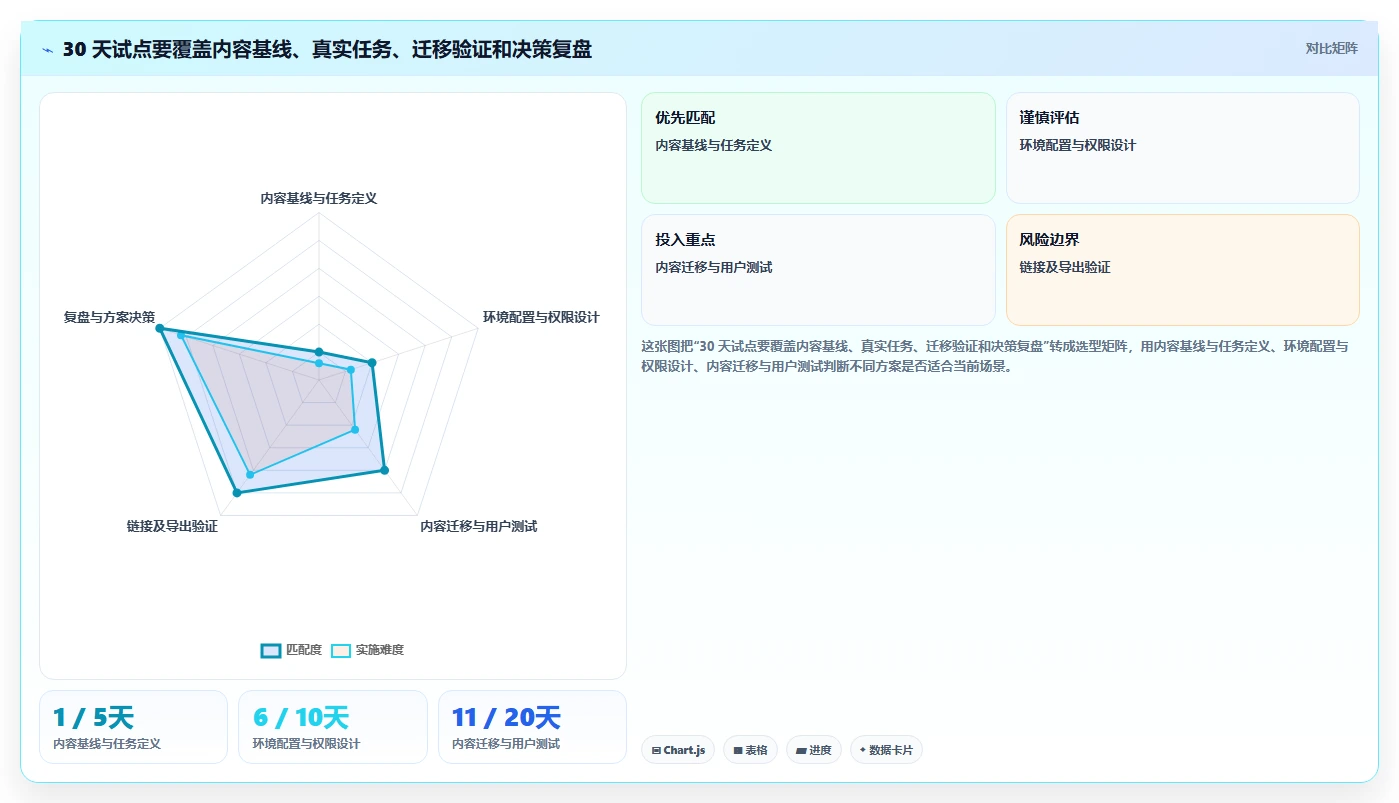The image size is (1399, 803).
Task: Click 链接及导出验证 text inside 风险边界 card
Action: [x=1065, y=267]
